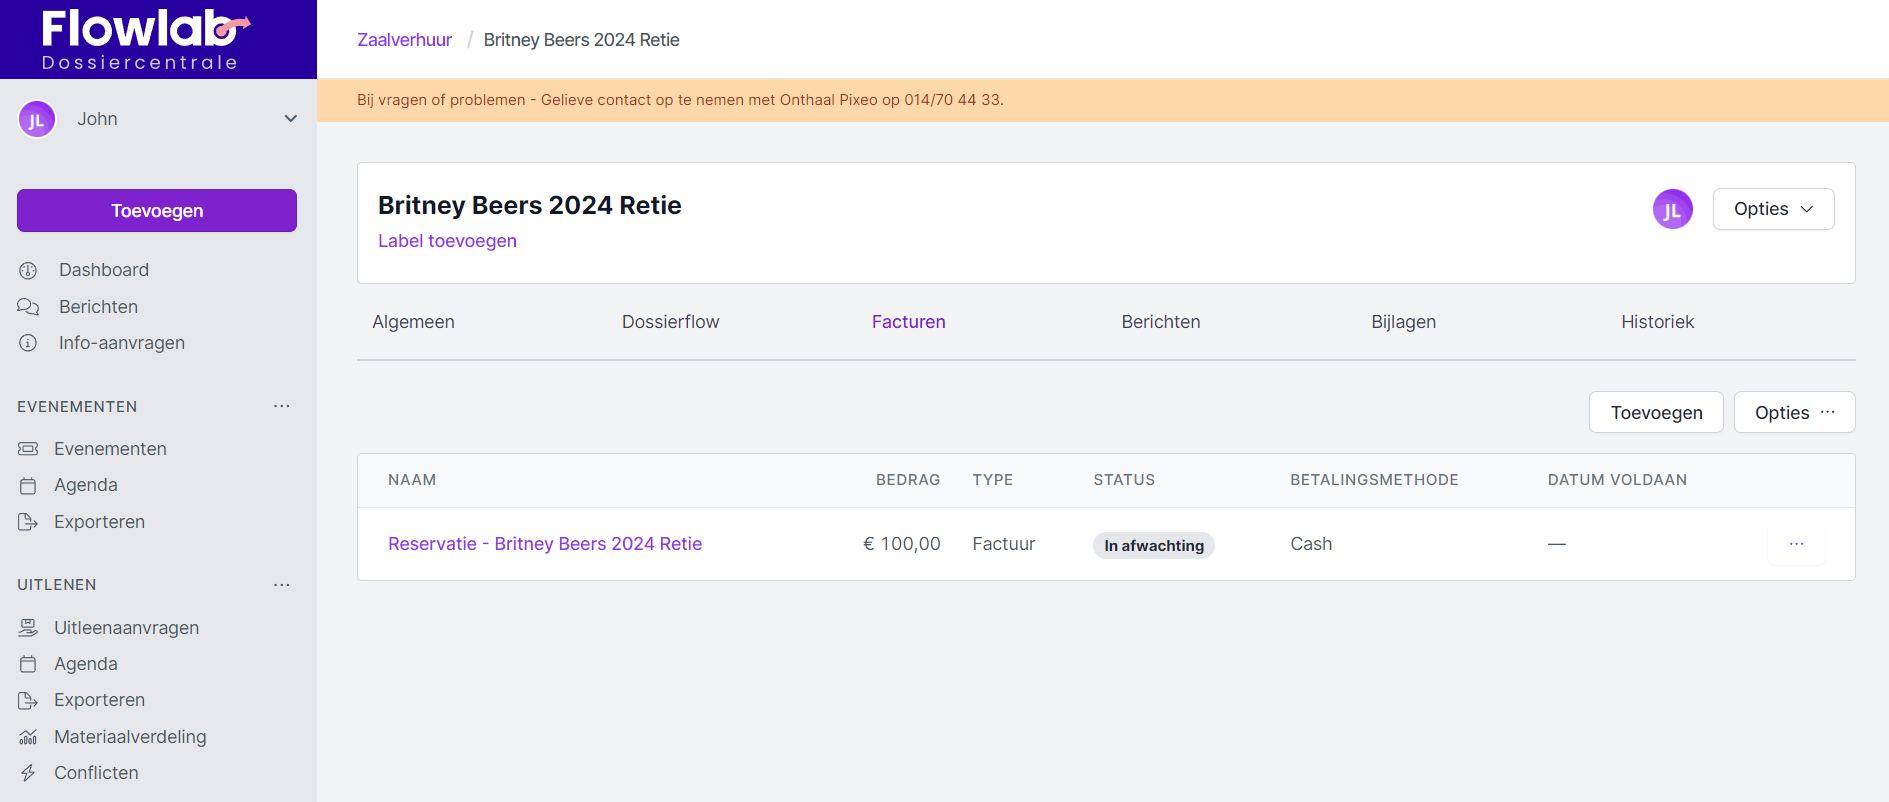Open the Uitlenen section three-dot menu
This screenshot has width=1889, height=802.
tap(282, 585)
